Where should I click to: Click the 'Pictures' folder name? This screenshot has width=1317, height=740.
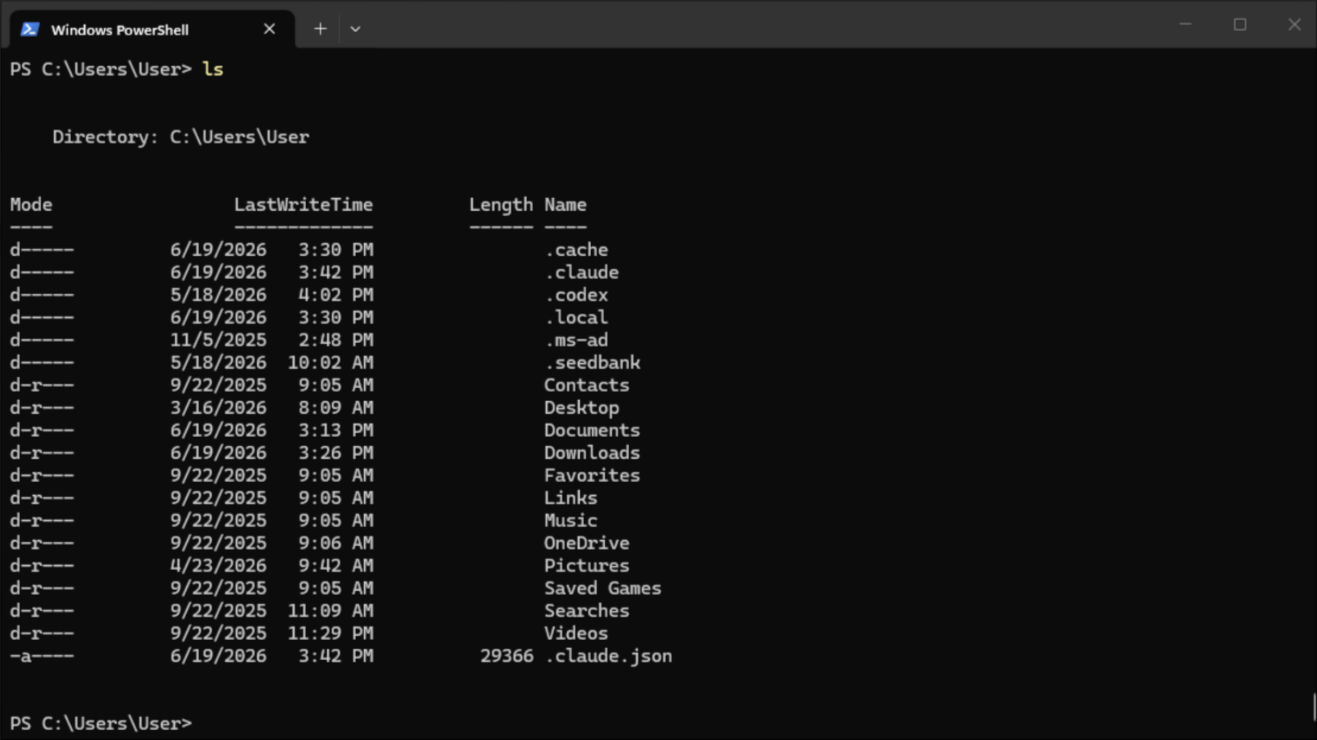[587, 566]
